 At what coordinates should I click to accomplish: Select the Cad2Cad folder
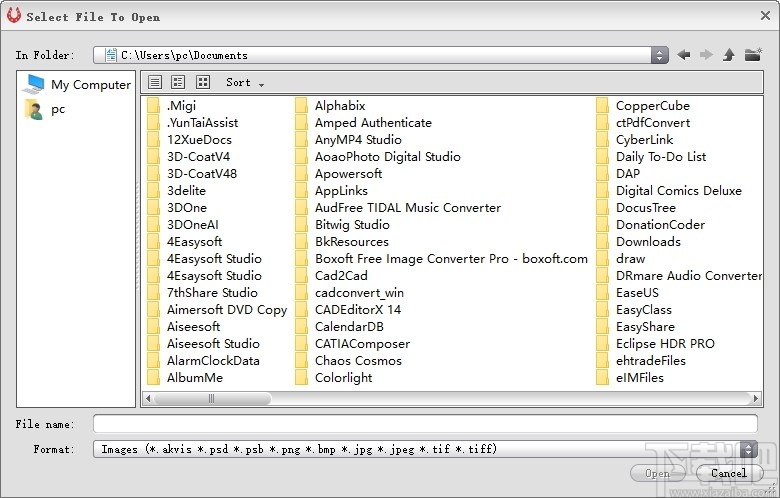click(x=331, y=276)
